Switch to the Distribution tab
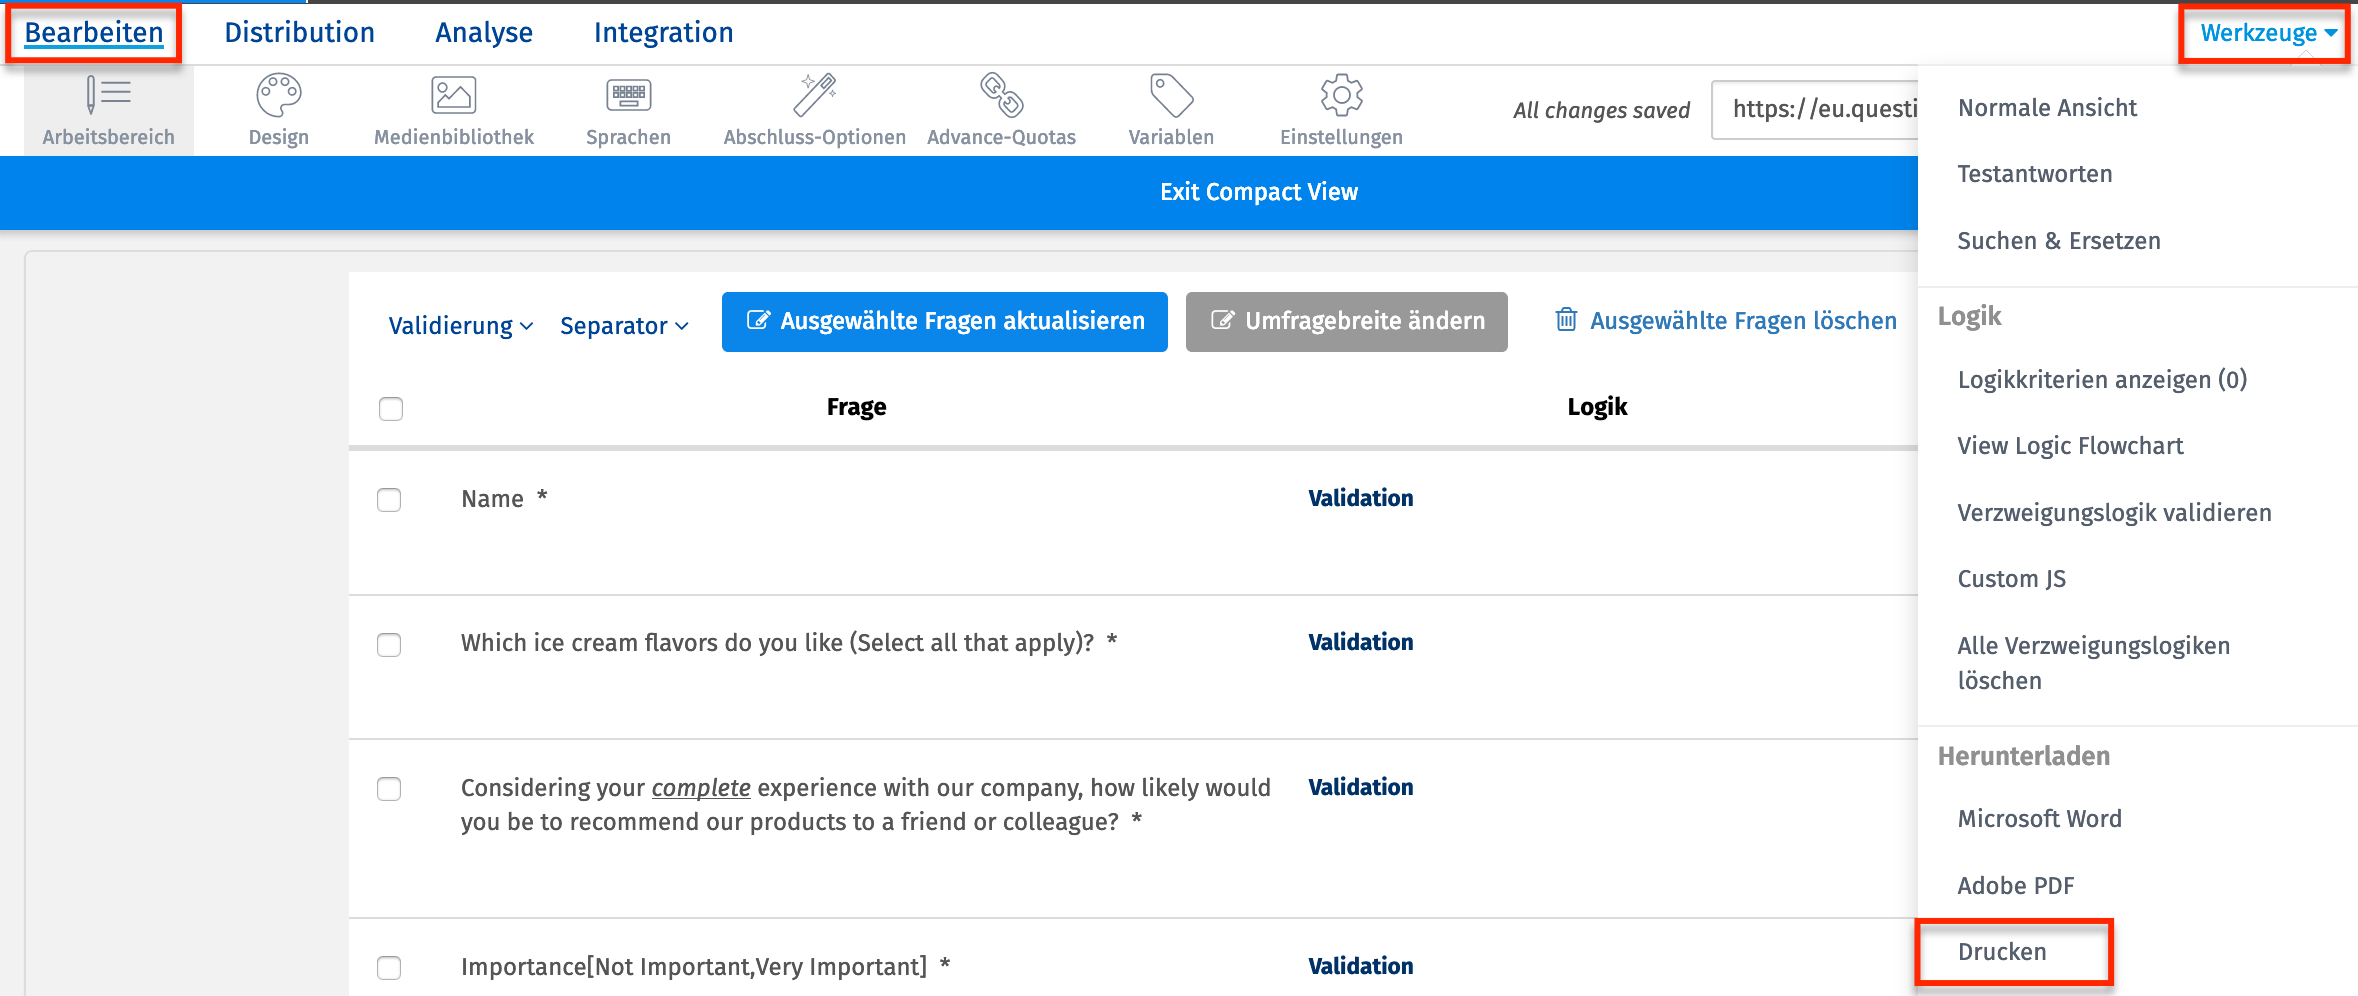 (x=299, y=33)
